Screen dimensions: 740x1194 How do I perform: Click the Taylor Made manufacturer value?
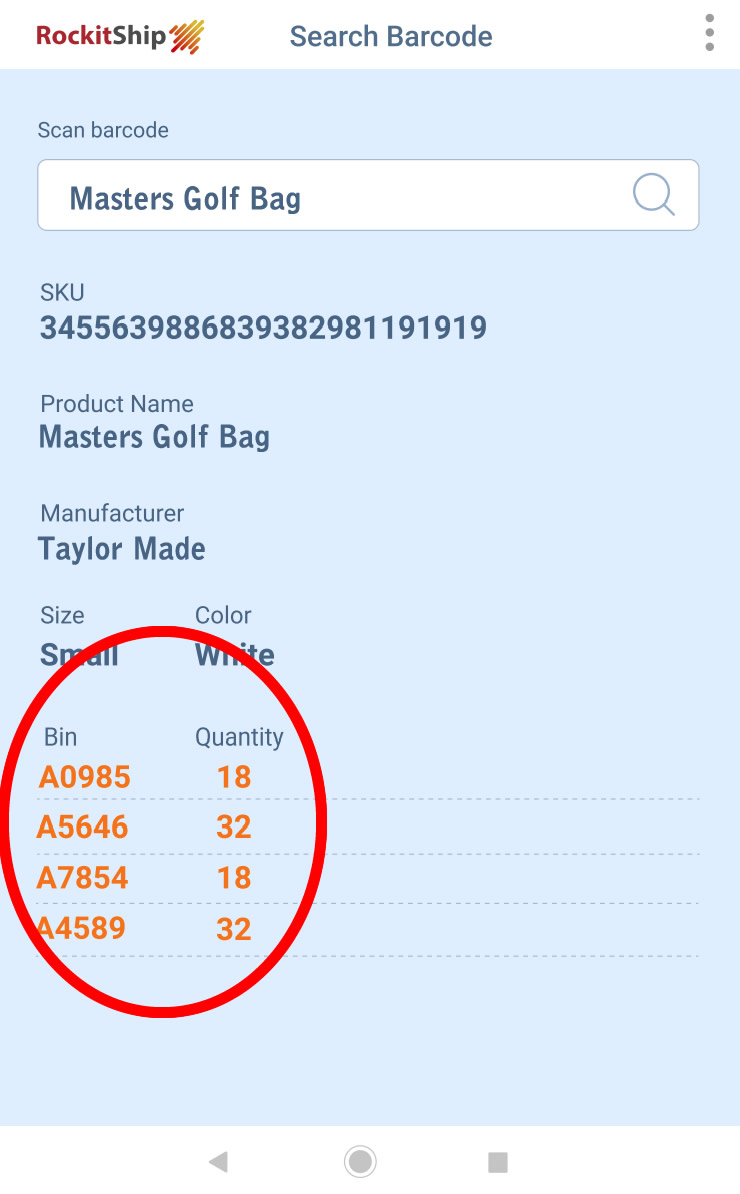click(x=122, y=549)
